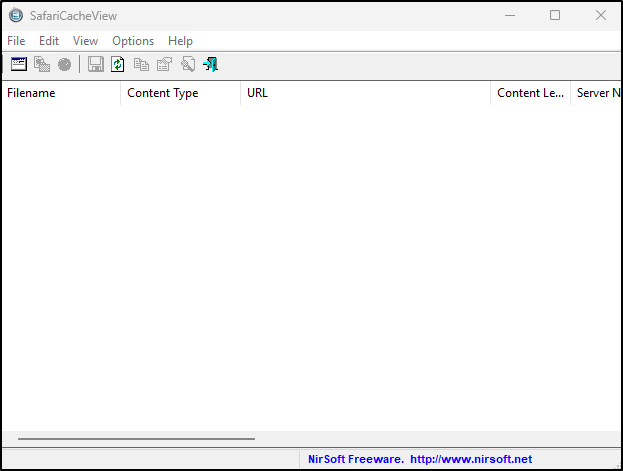The width and height of the screenshot is (623, 471).
Task: Open the Options menu
Action: (x=133, y=41)
